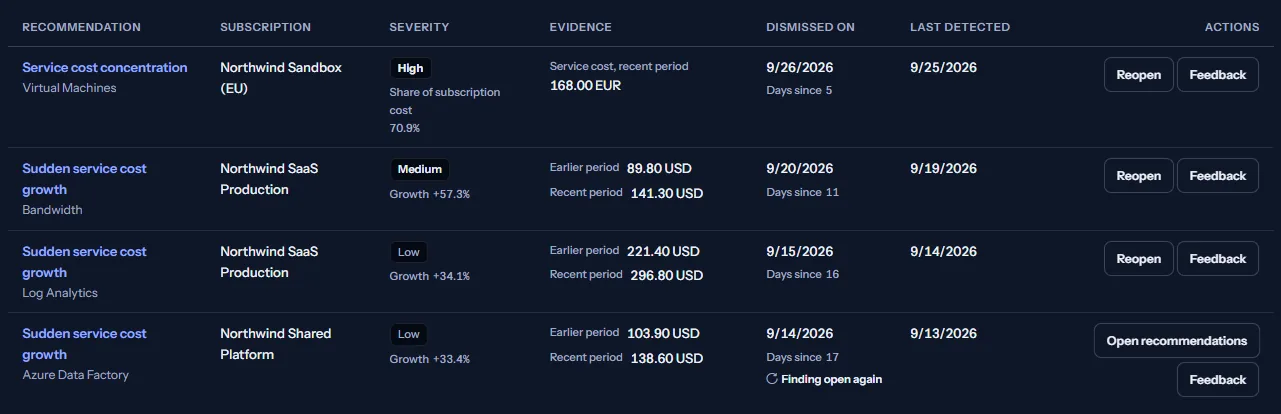The height and width of the screenshot is (414, 1281).
Task: Give Feedback on the Bandwidth finding
Action: click(x=1218, y=176)
